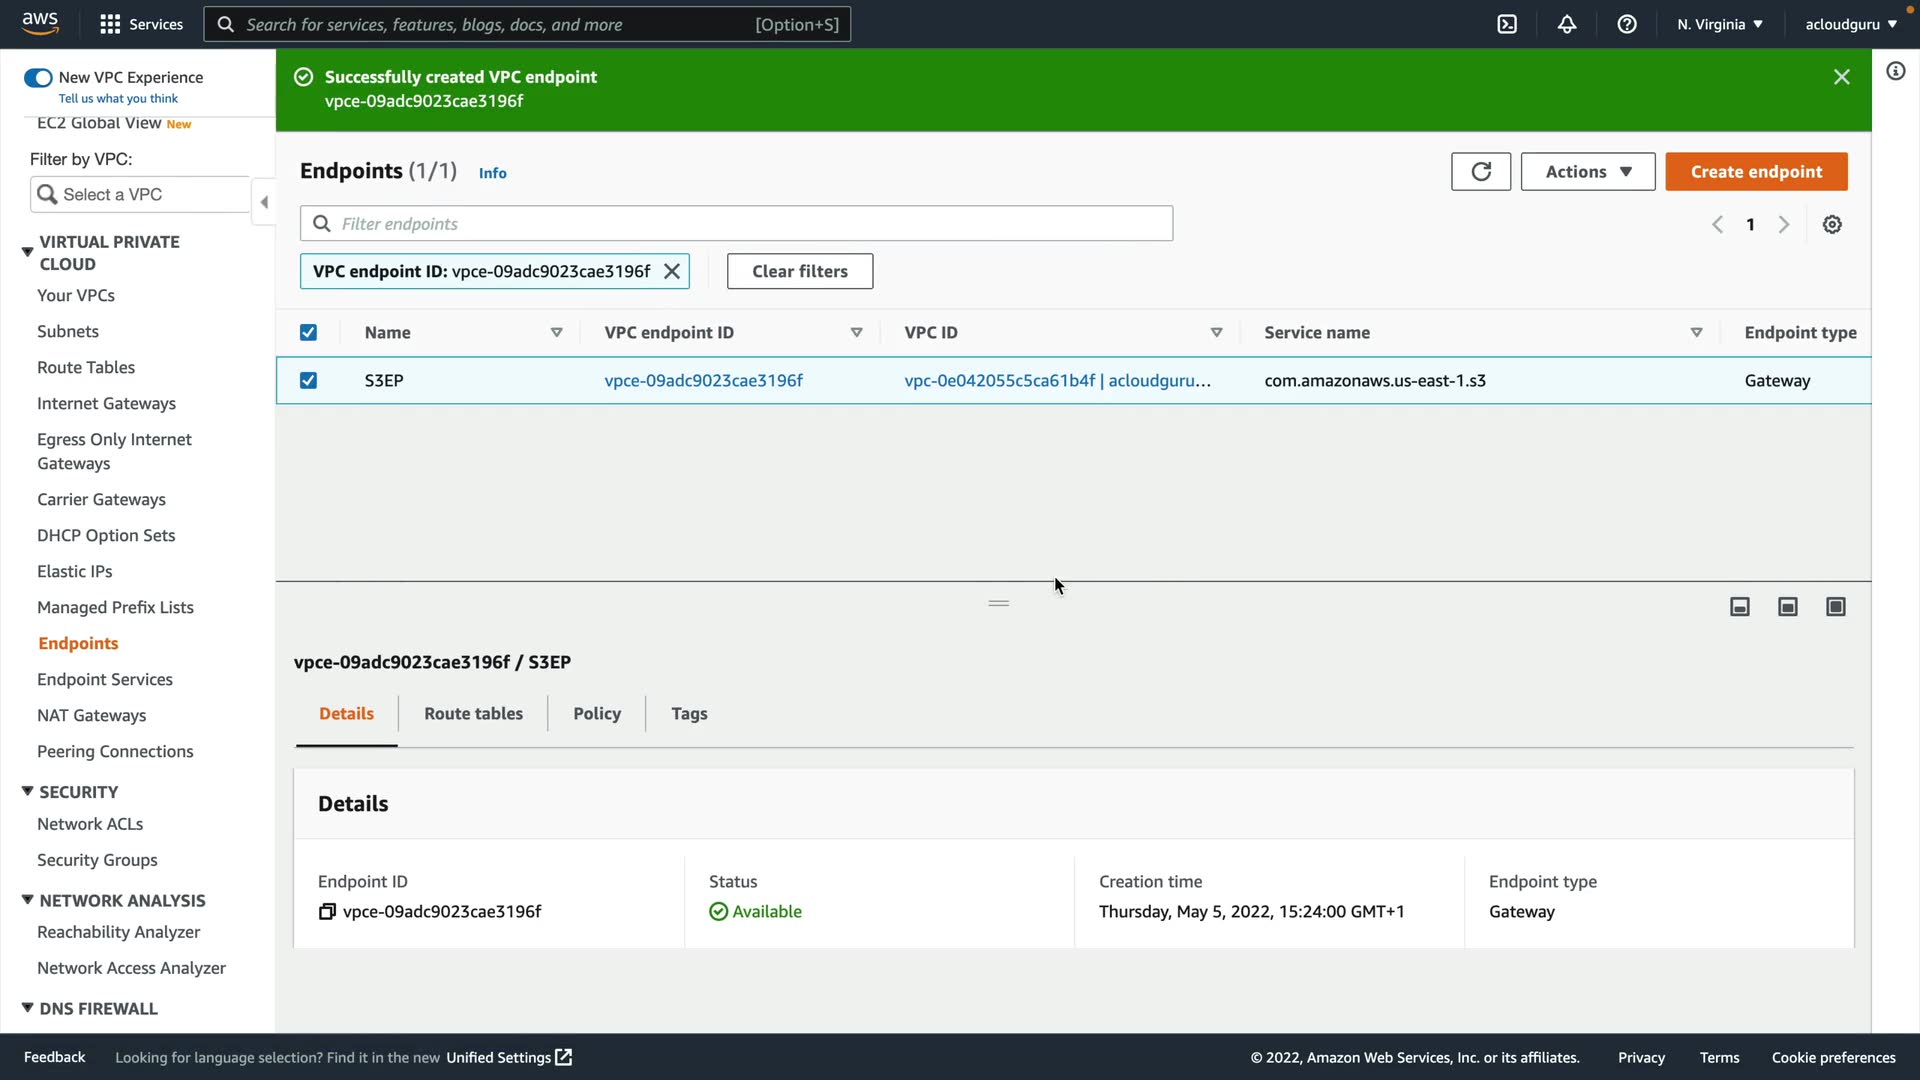Remove the VPC endpoint ID filter chip
Viewport: 1920px width, 1080px height.
click(x=672, y=271)
